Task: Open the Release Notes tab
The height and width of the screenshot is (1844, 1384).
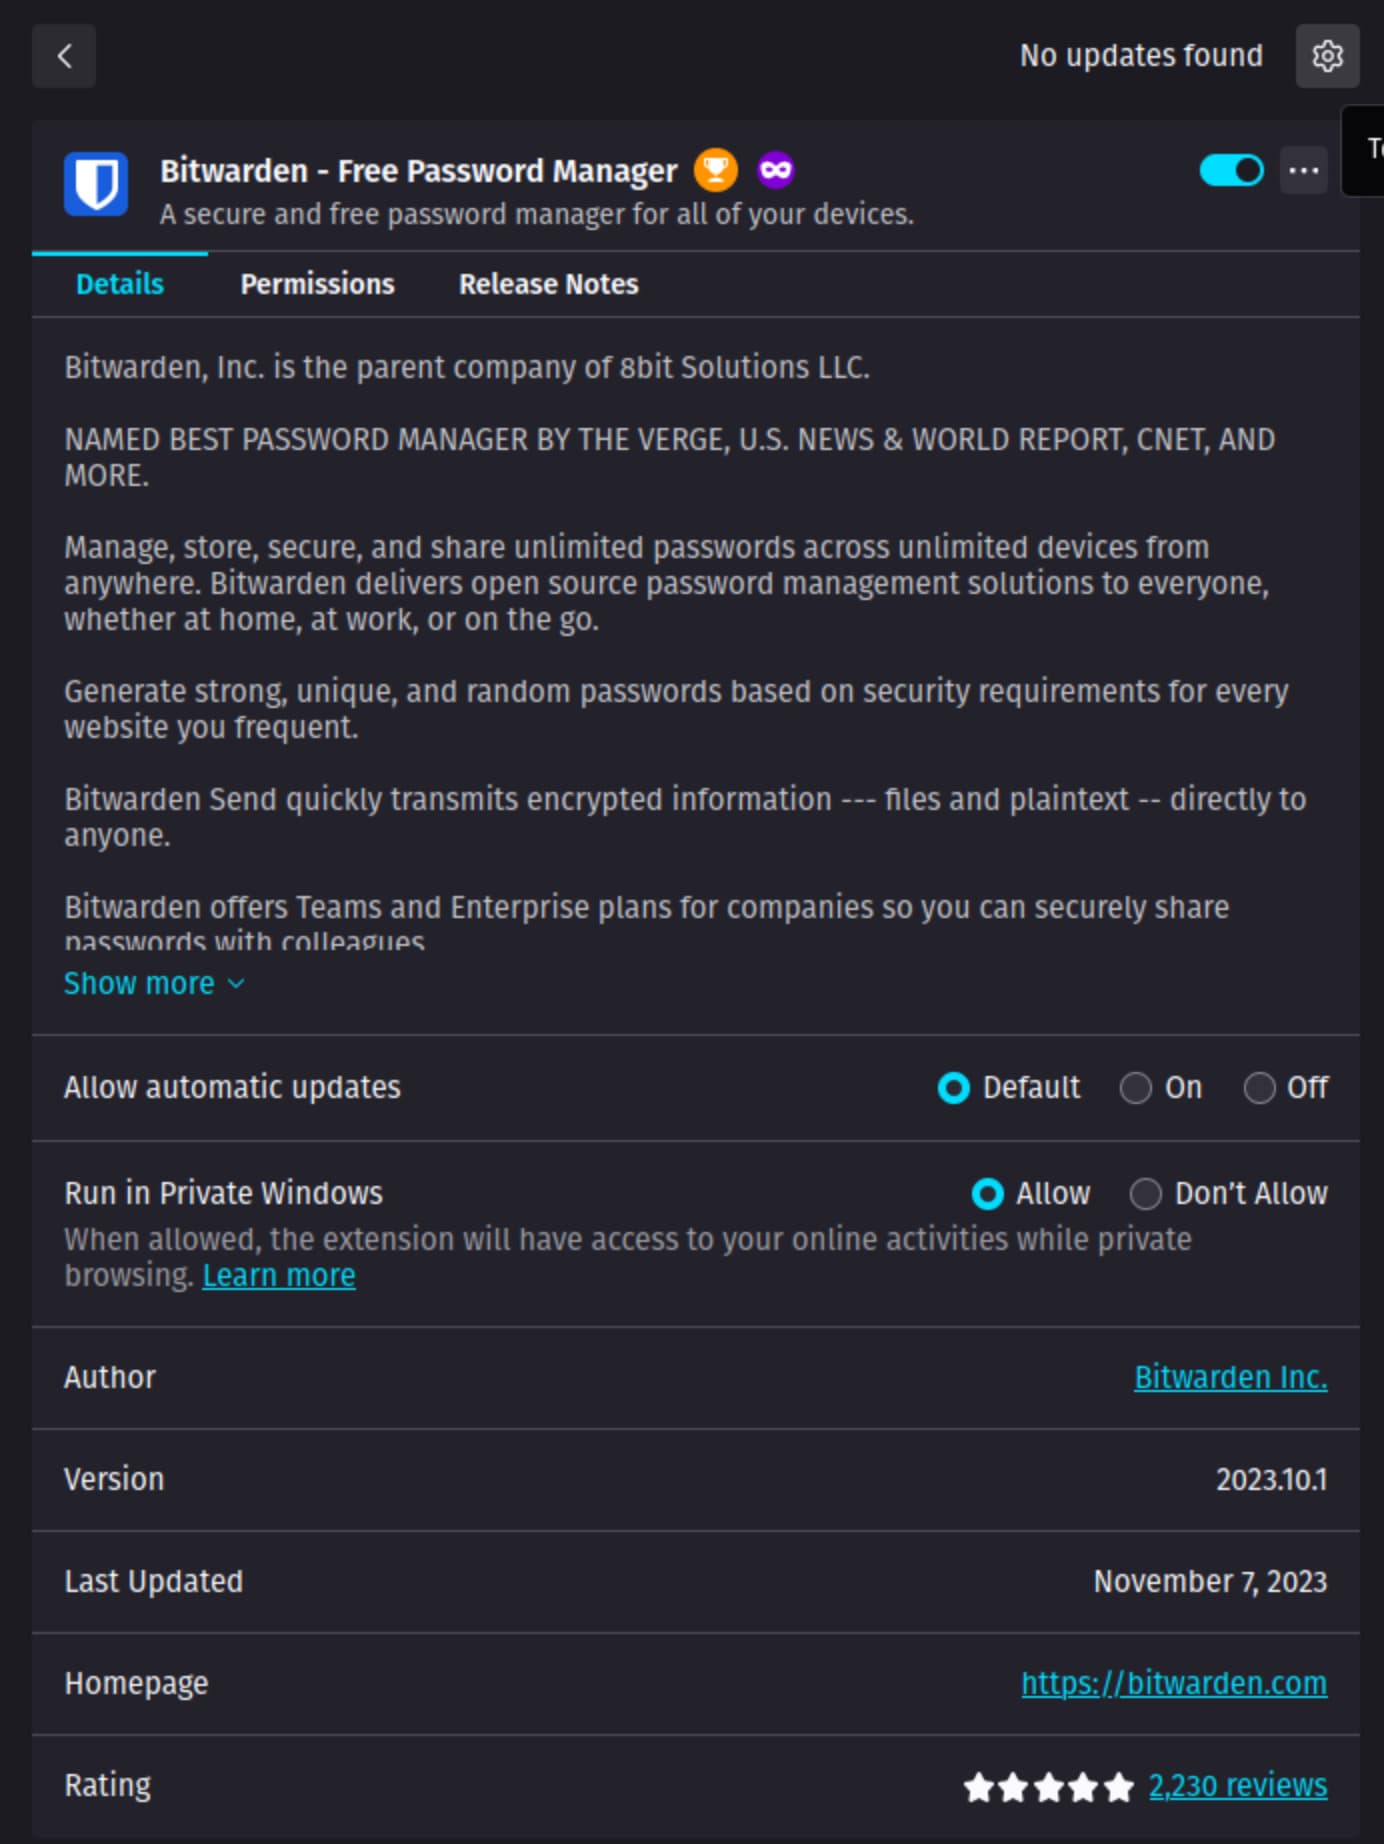Action: [x=548, y=284]
